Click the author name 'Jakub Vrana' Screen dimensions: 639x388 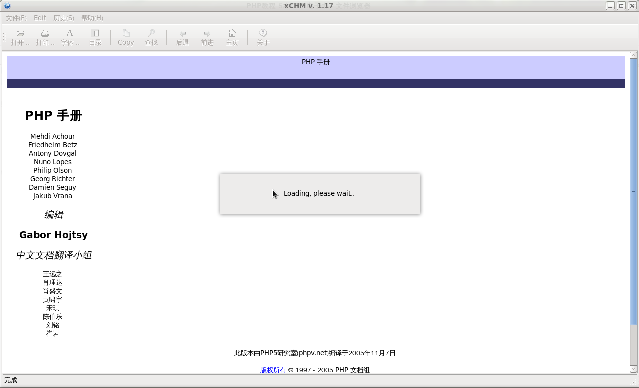(53, 196)
